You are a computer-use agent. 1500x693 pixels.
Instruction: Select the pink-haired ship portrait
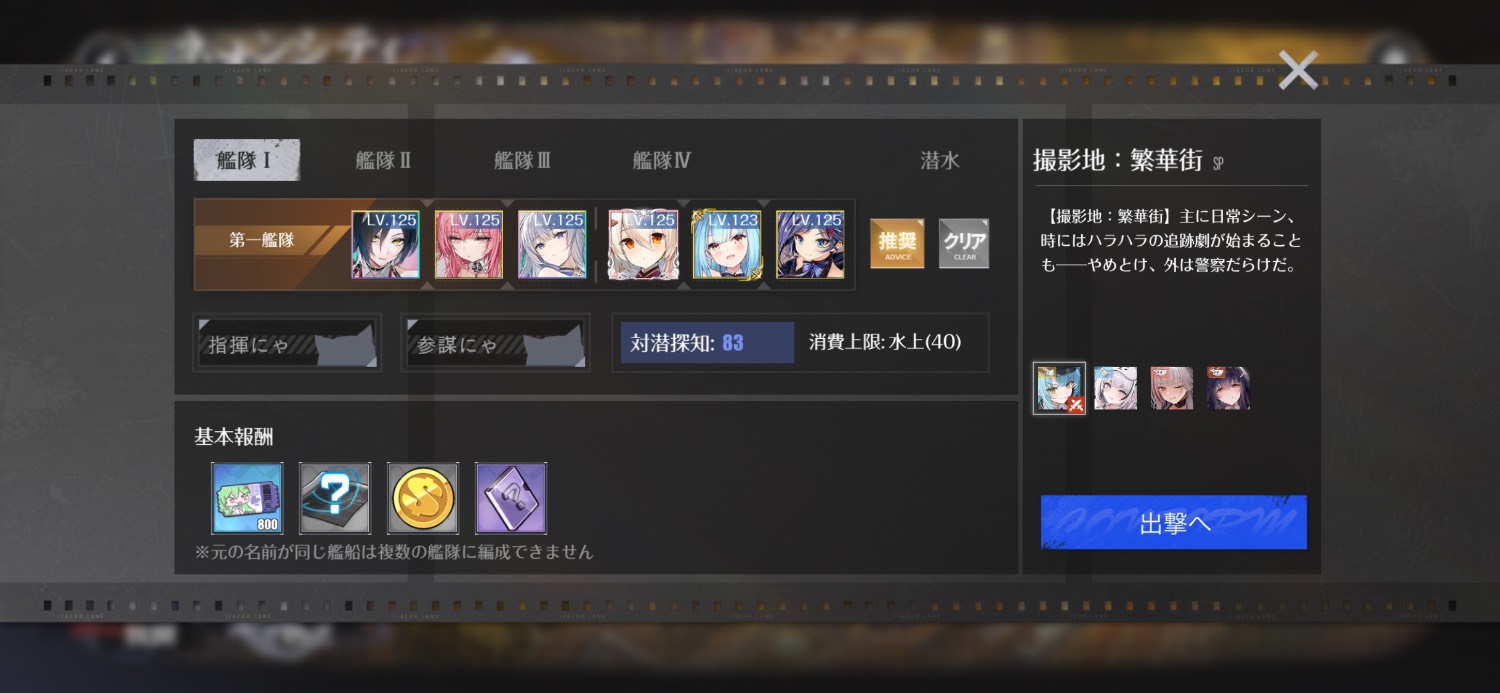[468, 244]
